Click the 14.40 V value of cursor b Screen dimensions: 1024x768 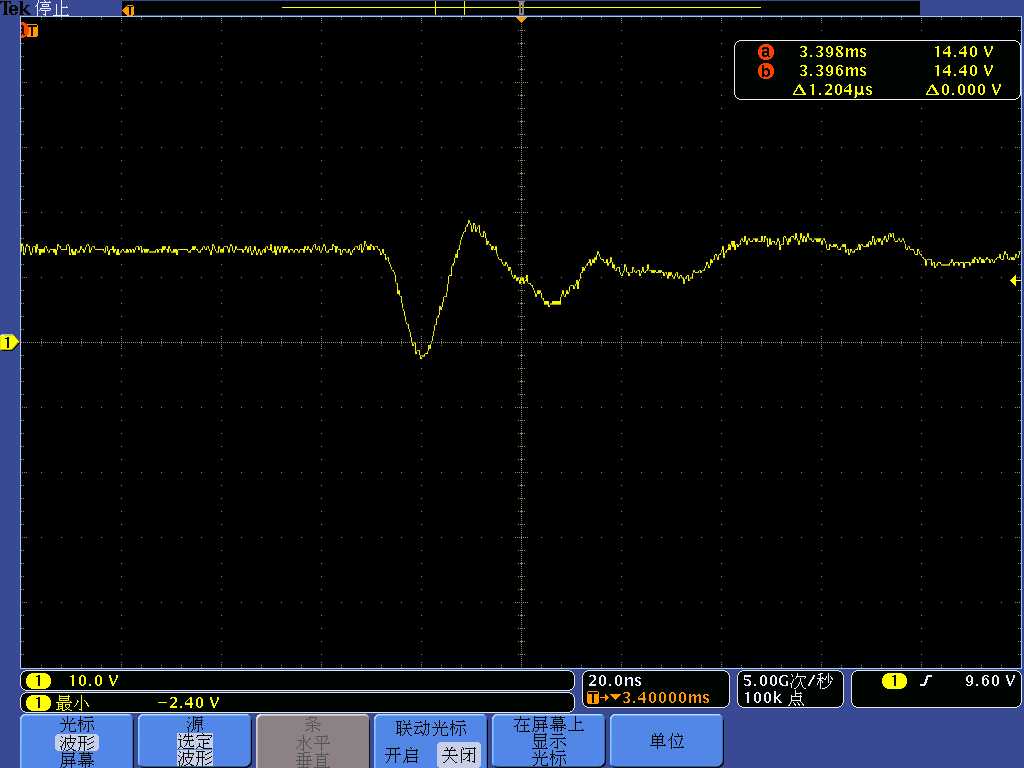(x=963, y=71)
